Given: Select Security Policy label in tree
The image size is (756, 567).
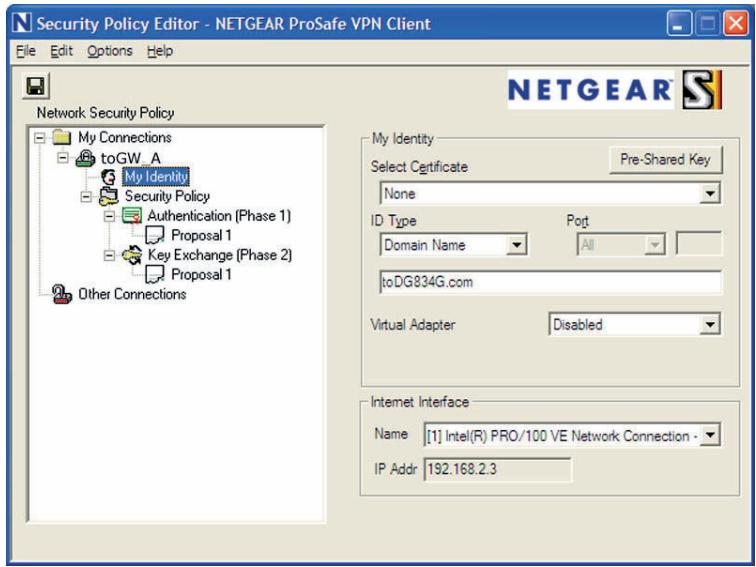Looking at the screenshot, I should (x=167, y=196).
